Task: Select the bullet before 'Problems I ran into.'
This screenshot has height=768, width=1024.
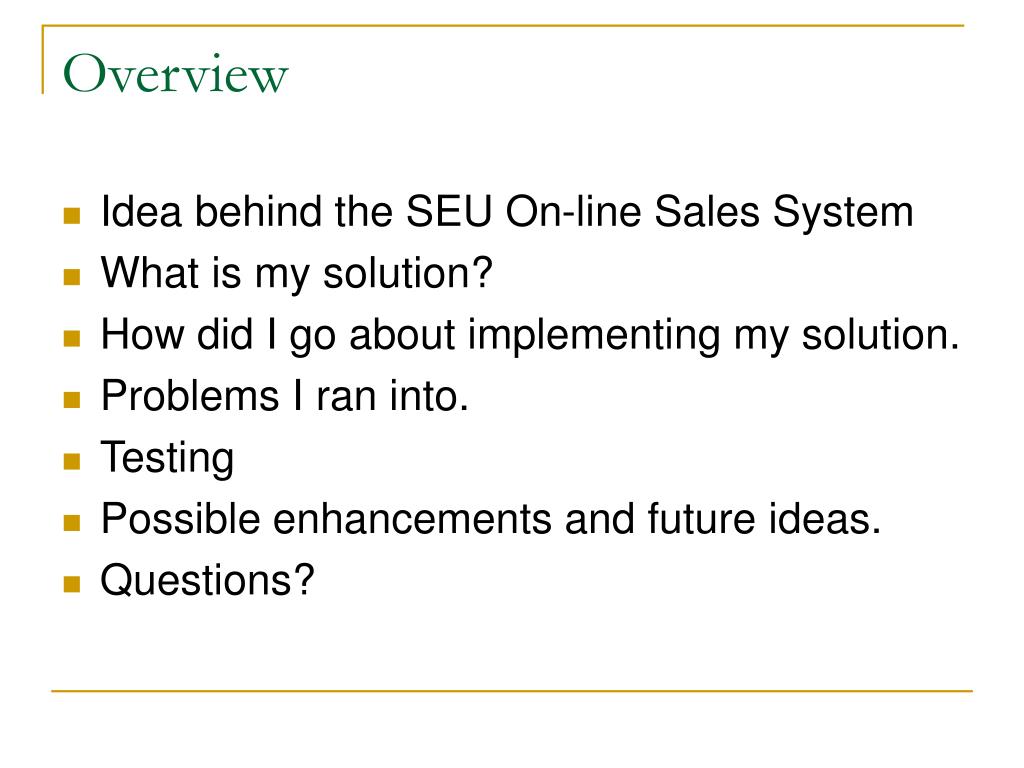Action: coord(72,400)
